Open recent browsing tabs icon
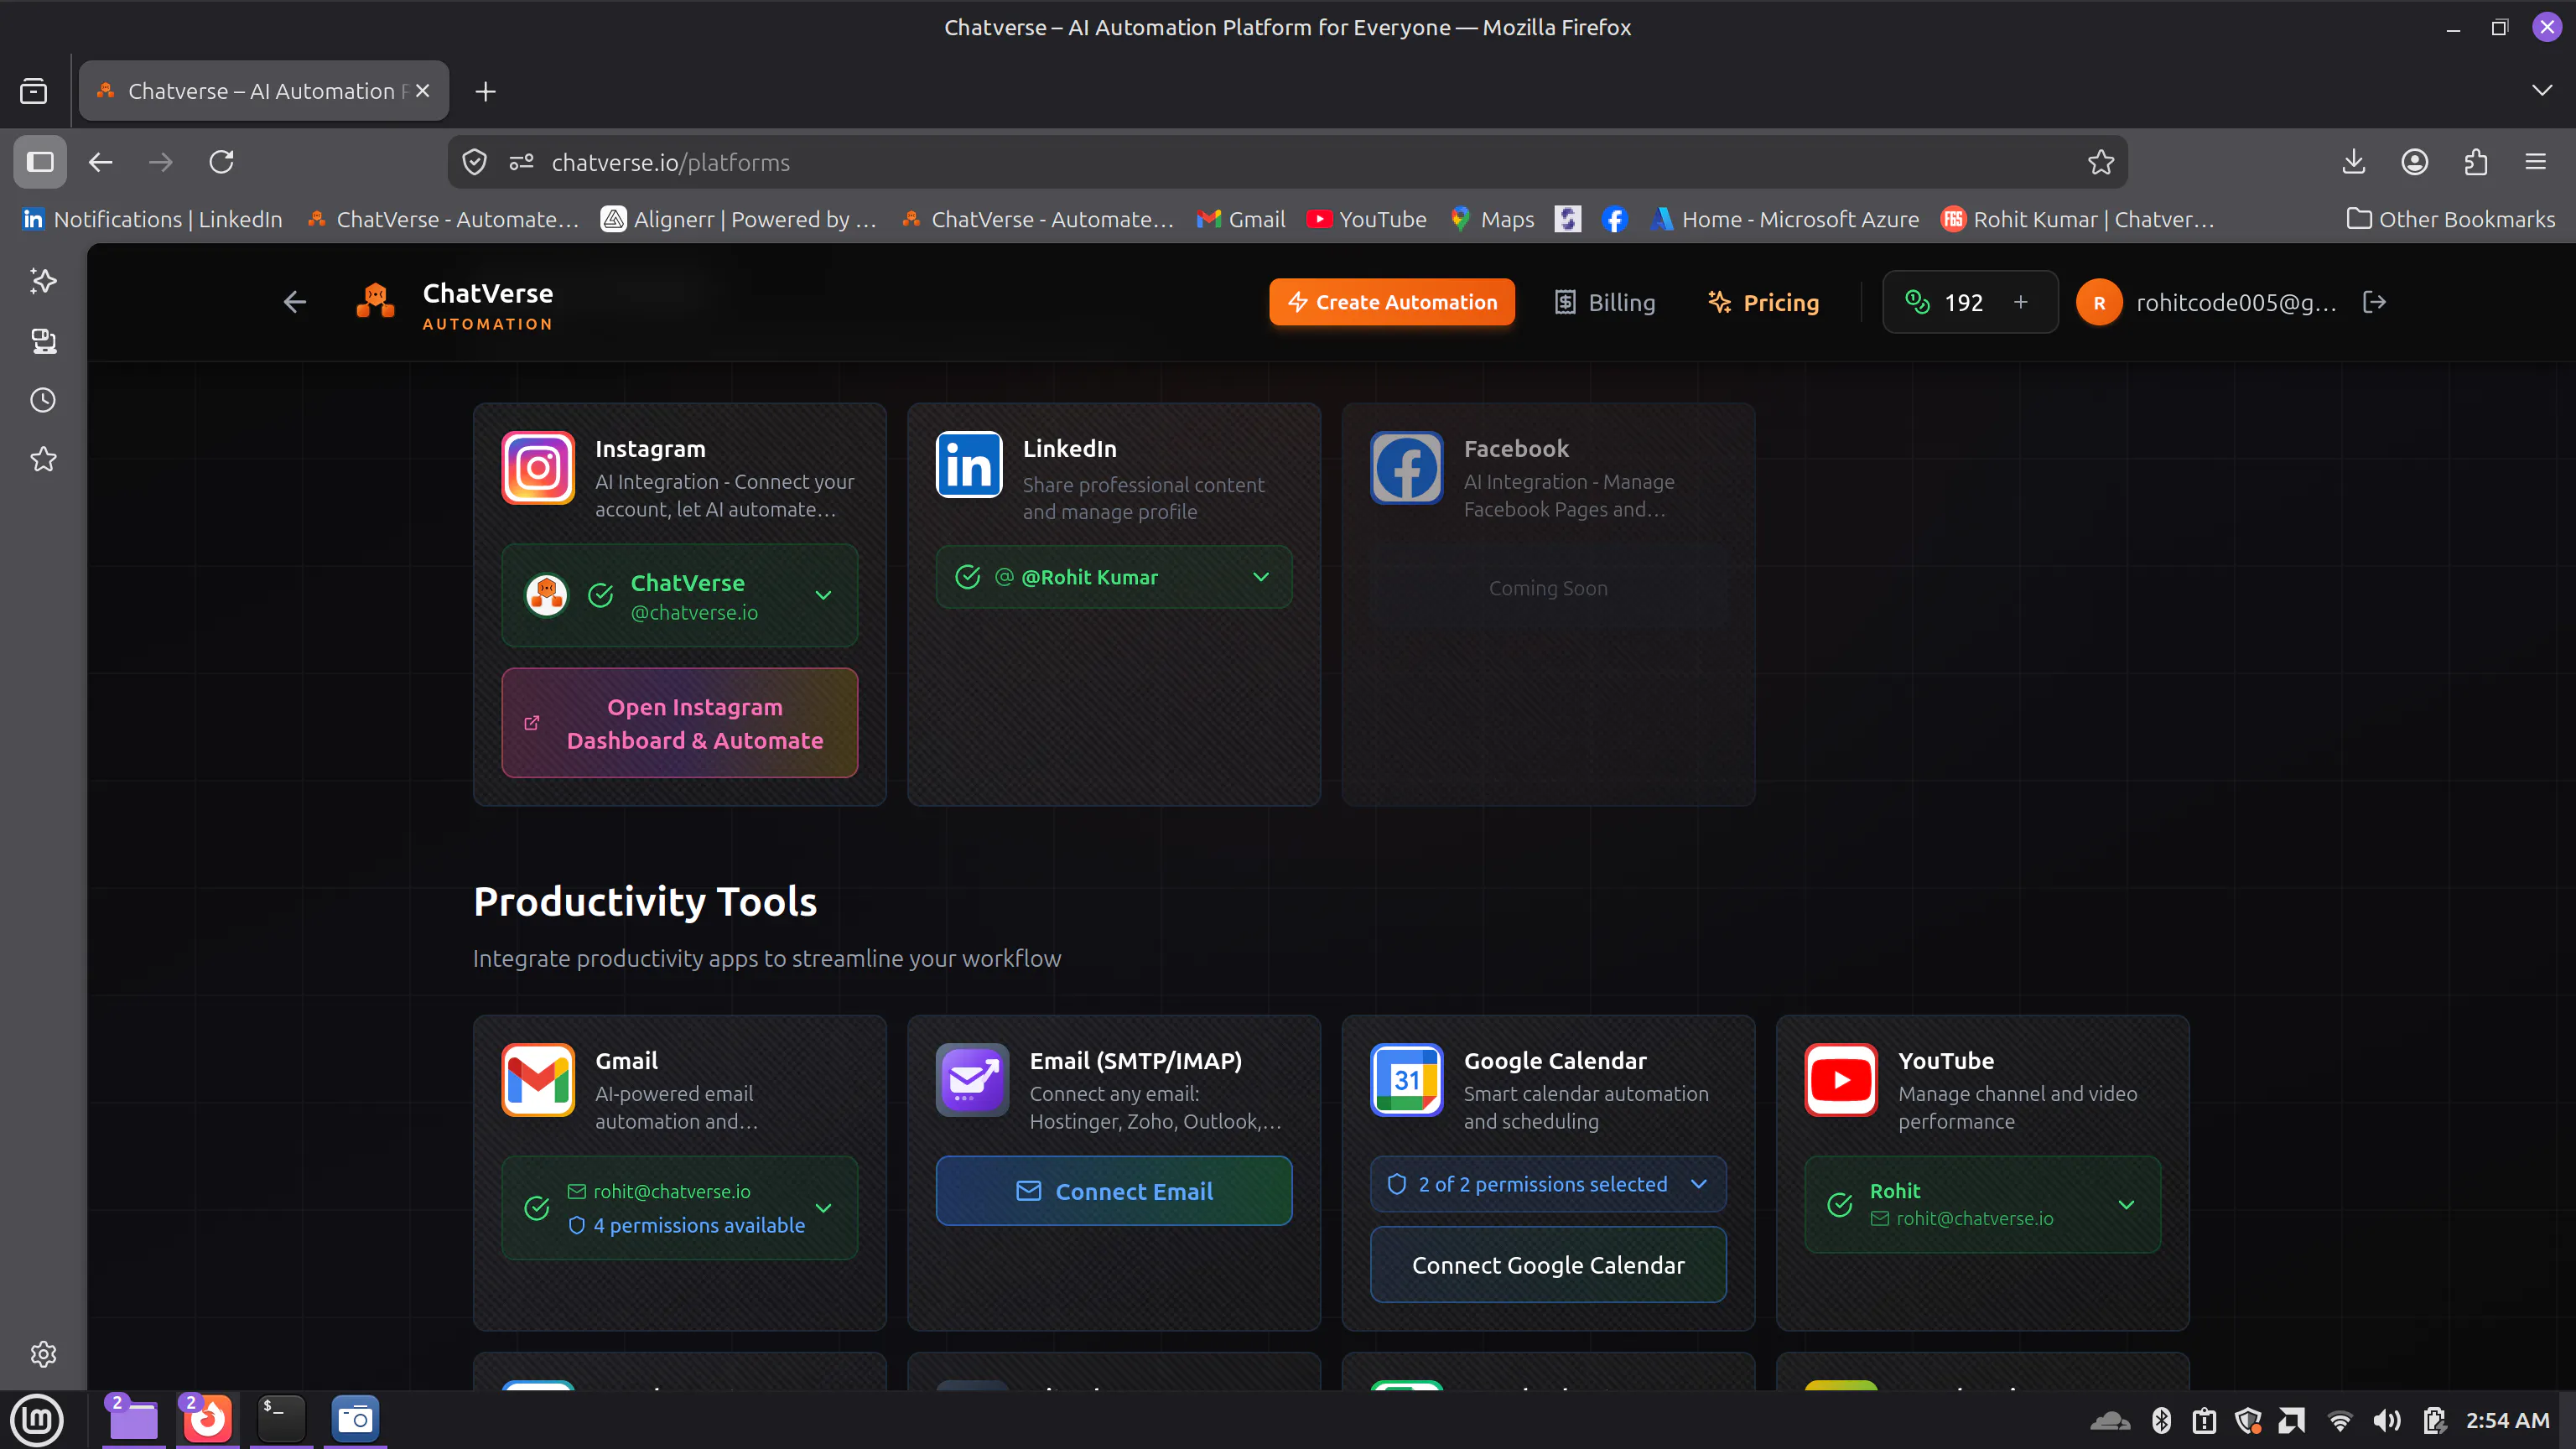2576x1449 pixels. click(x=33, y=91)
